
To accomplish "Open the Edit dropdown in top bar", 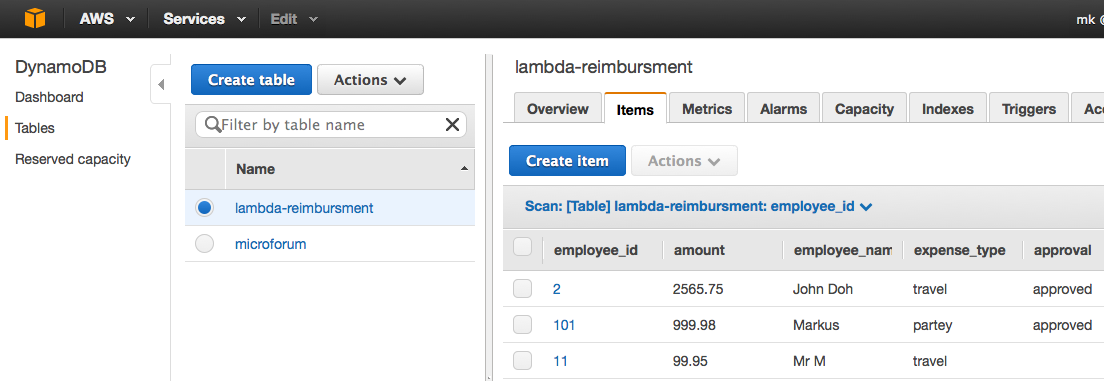I will click(x=294, y=19).
